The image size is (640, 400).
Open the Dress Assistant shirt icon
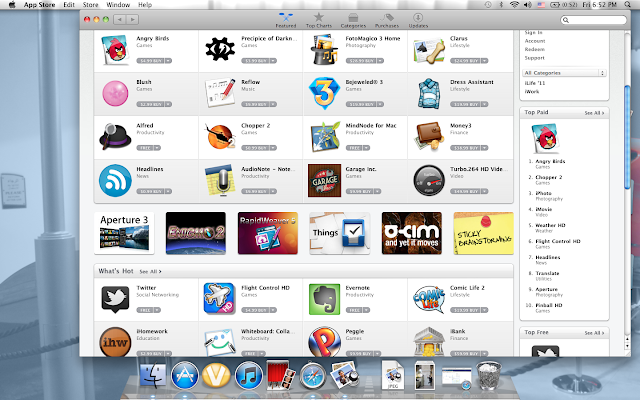coord(429,93)
